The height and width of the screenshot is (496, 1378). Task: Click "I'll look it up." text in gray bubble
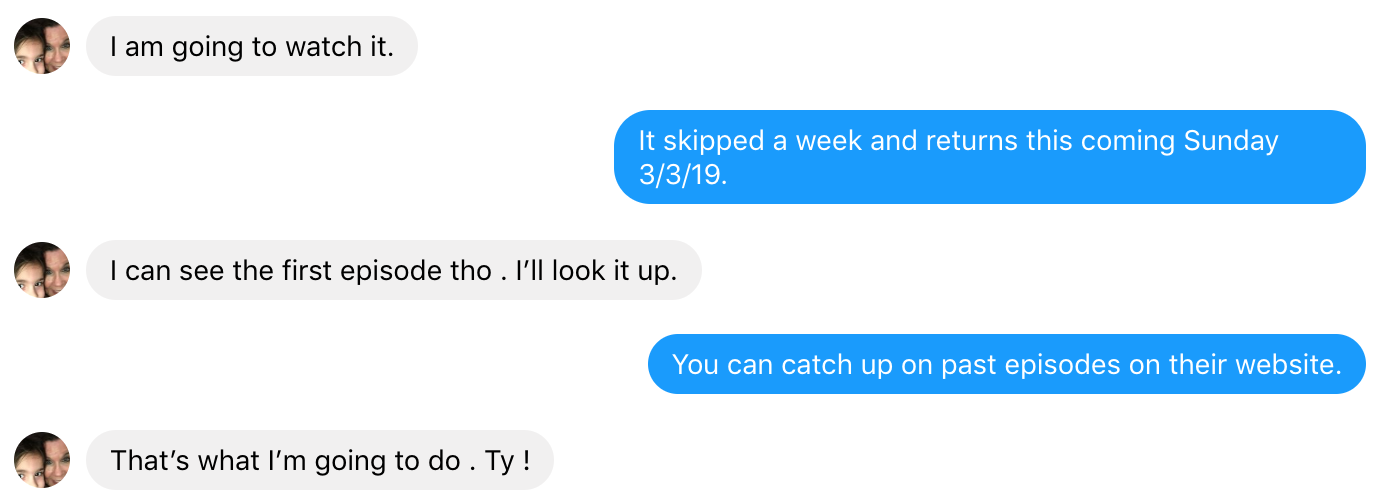(596, 271)
